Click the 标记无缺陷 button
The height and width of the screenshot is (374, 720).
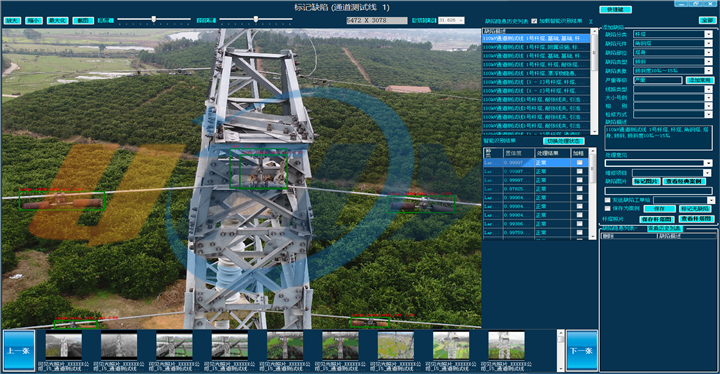pyautogui.click(x=695, y=209)
